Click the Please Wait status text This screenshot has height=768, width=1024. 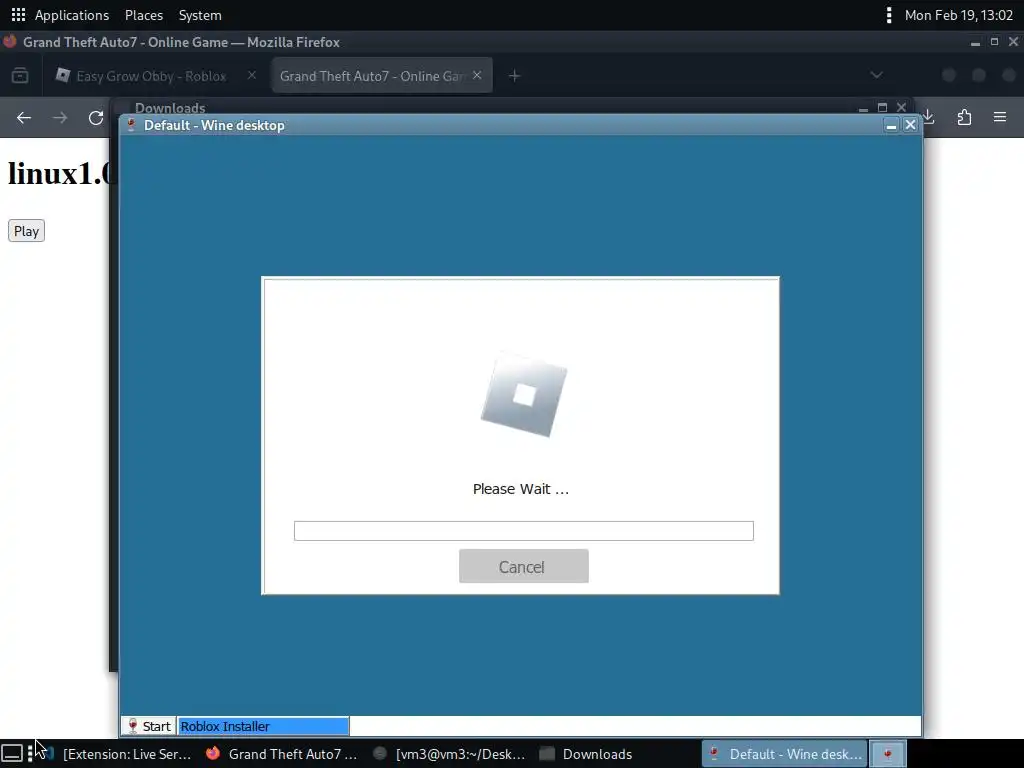[x=521, y=489]
